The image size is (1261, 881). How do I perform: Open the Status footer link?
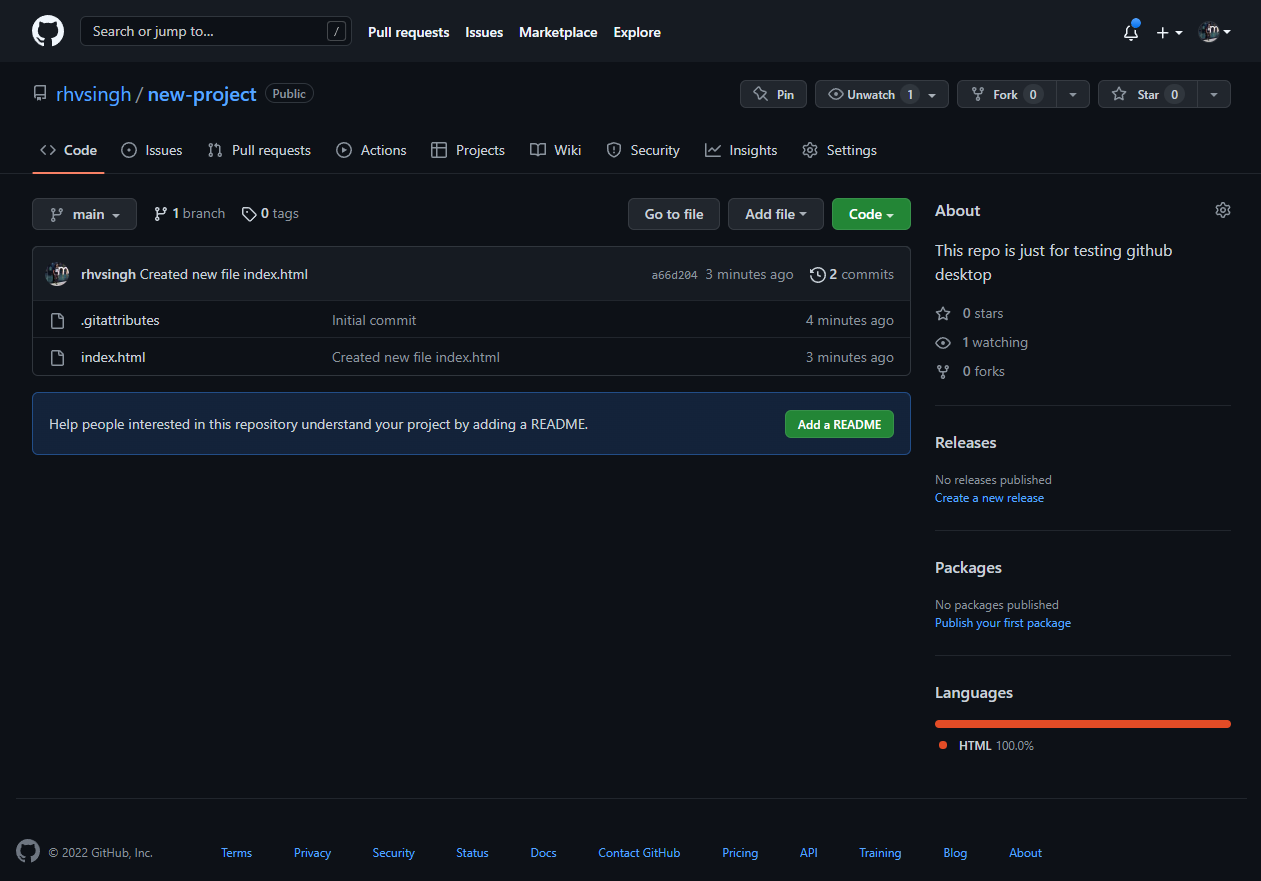pos(472,853)
